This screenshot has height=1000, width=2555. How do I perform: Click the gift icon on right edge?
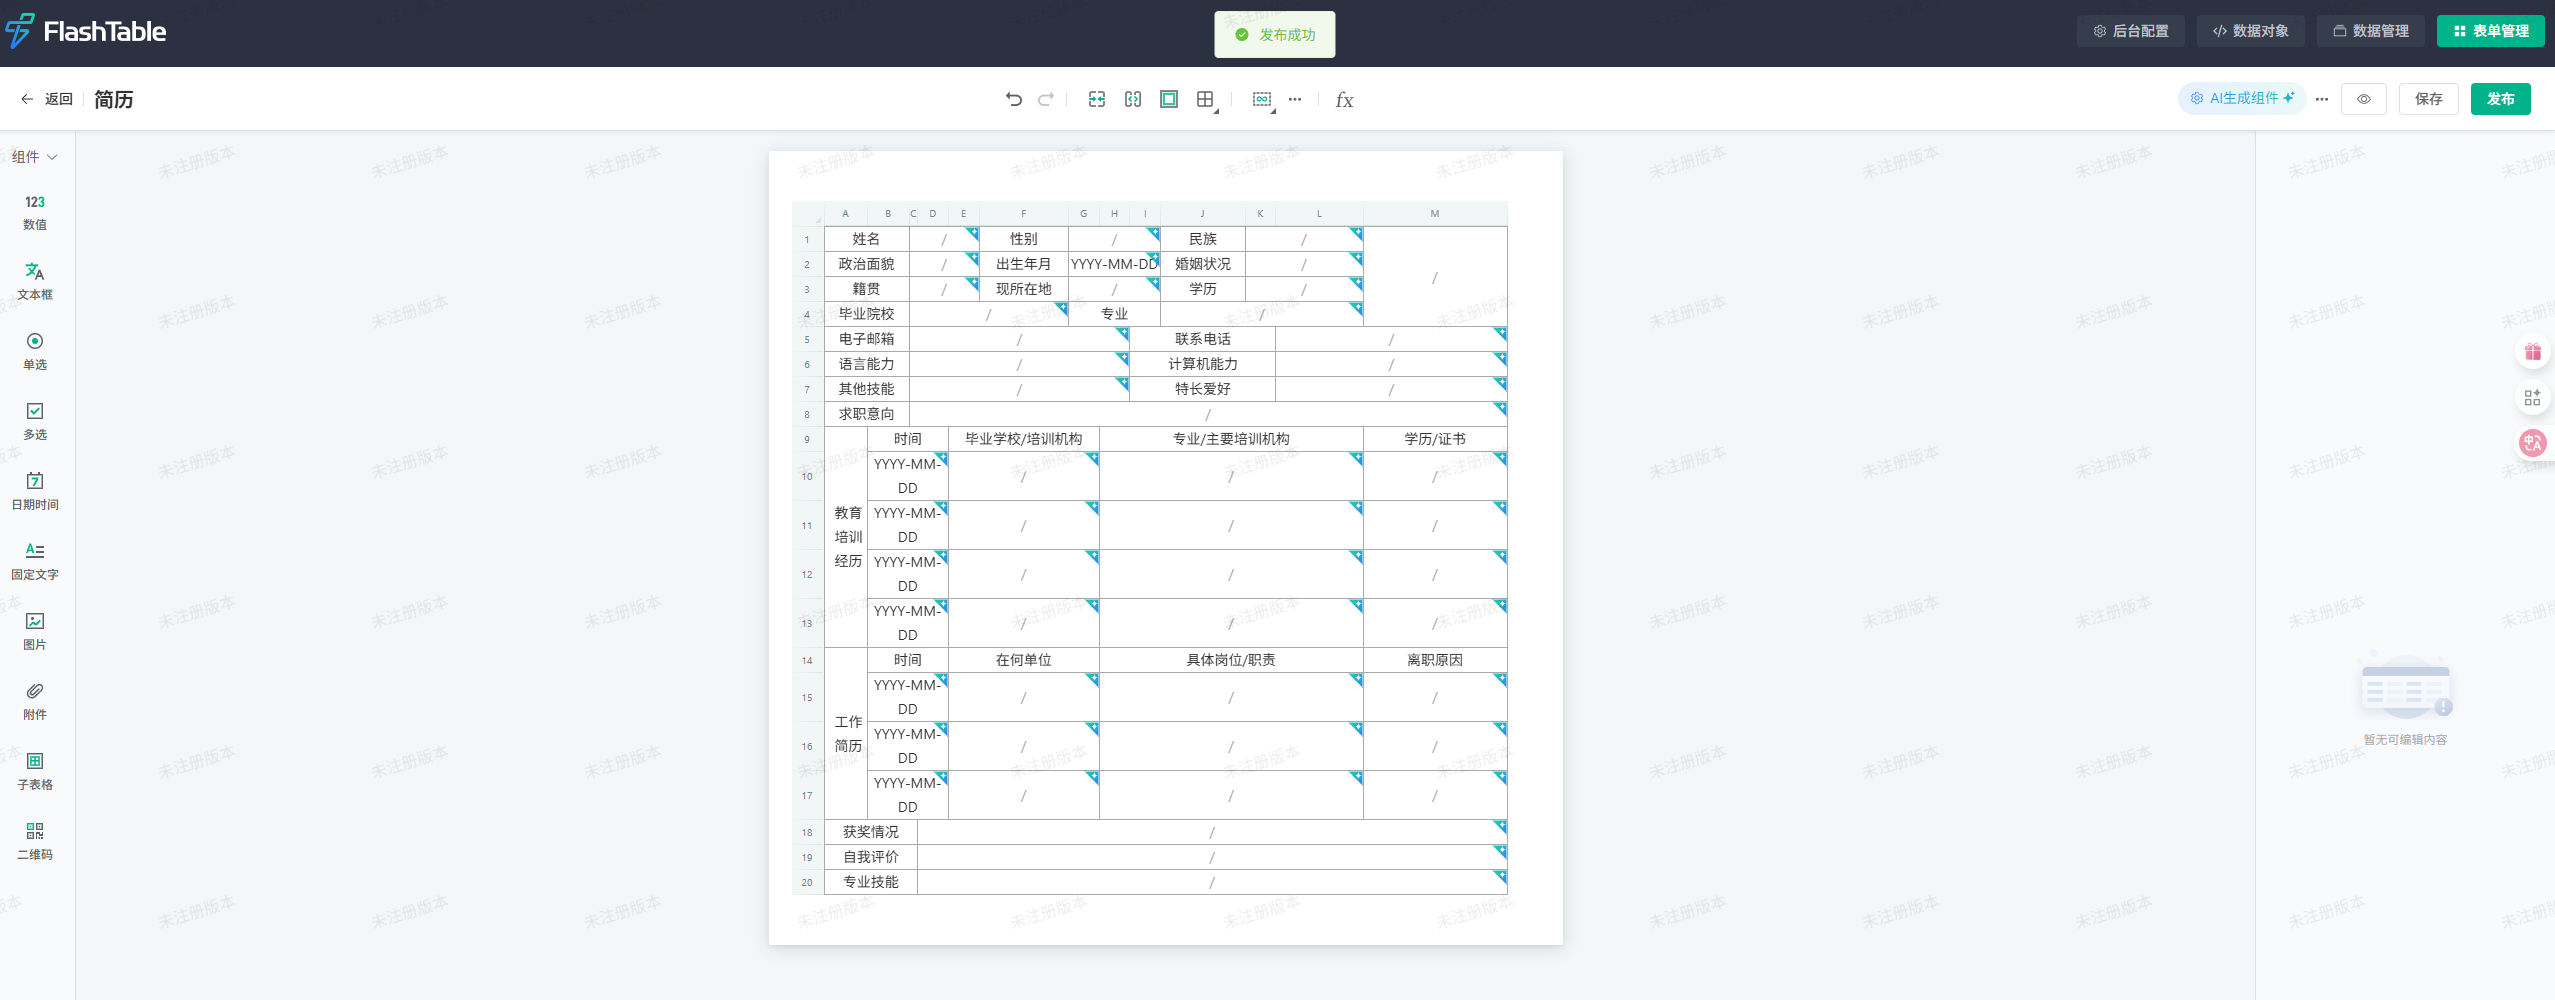coord(2533,352)
